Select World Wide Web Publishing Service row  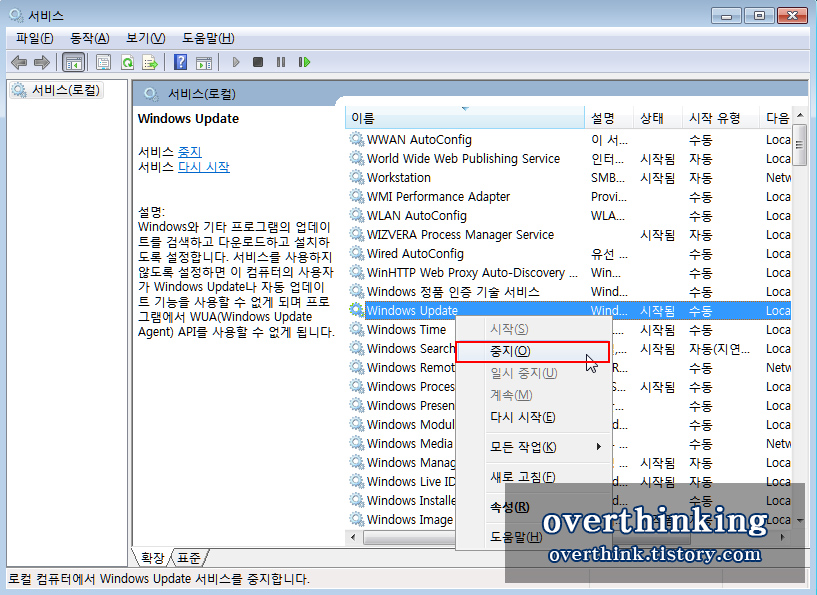[x=570, y=158]
